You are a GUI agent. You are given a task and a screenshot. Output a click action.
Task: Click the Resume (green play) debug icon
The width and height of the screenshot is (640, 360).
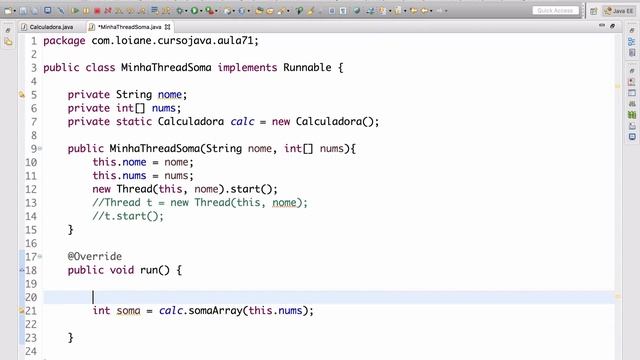(75, 11)
